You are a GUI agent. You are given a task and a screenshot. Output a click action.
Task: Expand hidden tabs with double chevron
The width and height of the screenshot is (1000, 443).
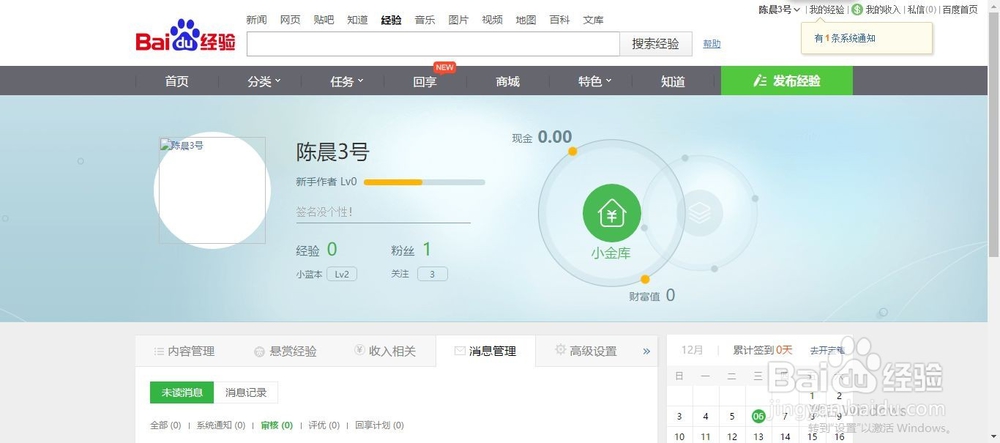(646, 351)
